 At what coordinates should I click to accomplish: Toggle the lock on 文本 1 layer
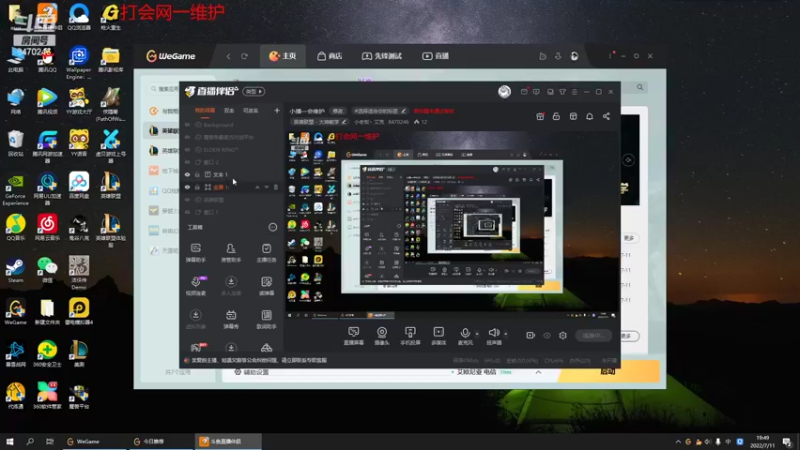[197, 174]
